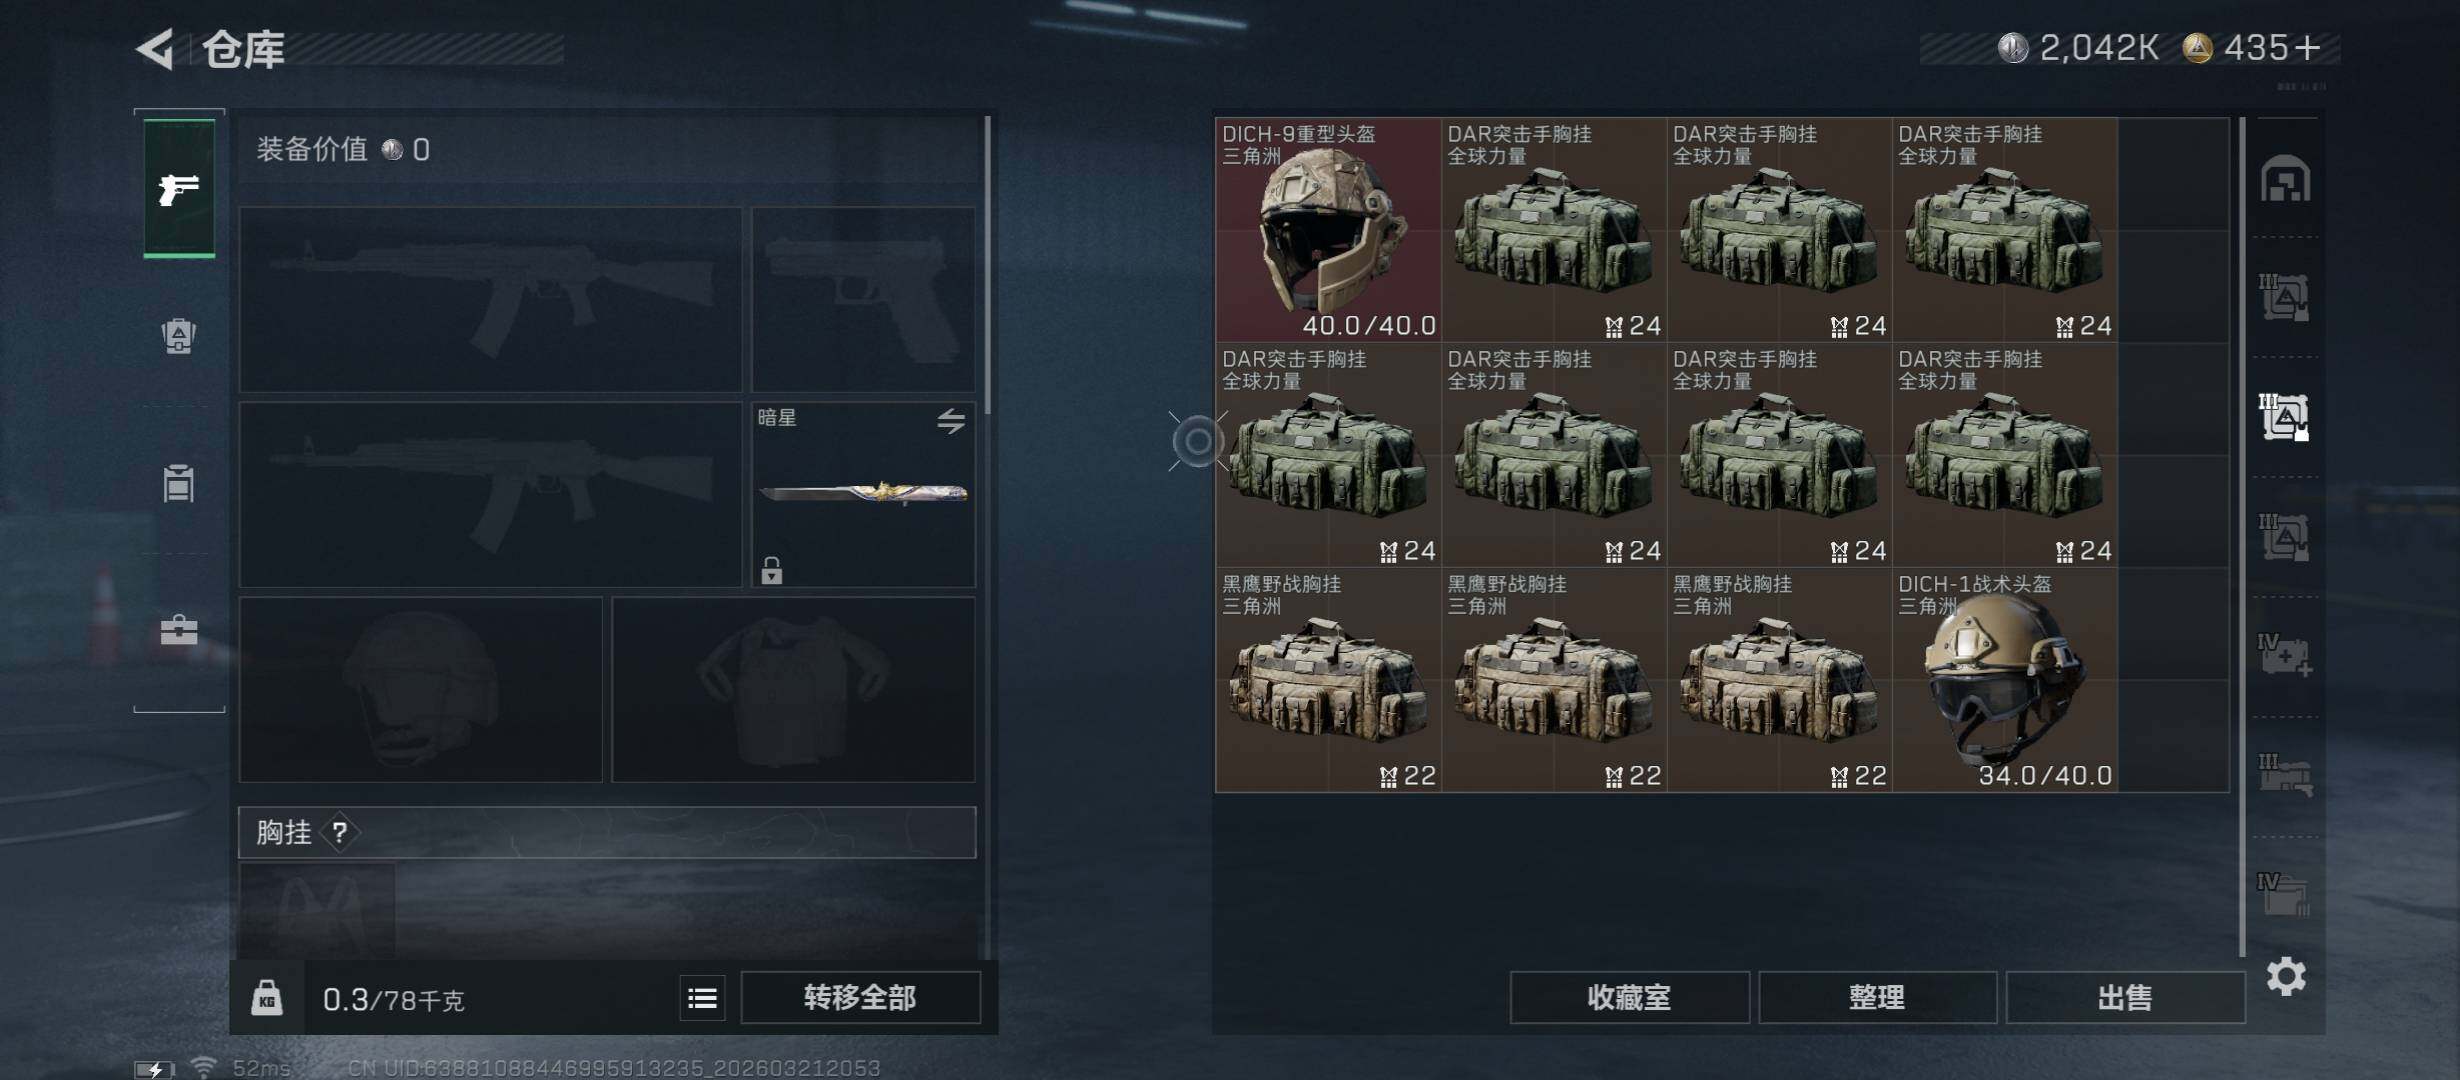Open warehouse settings gear icon
Viewport: 2460px width, 1080px height.
pyautogui.click(x=2286, y=976)
